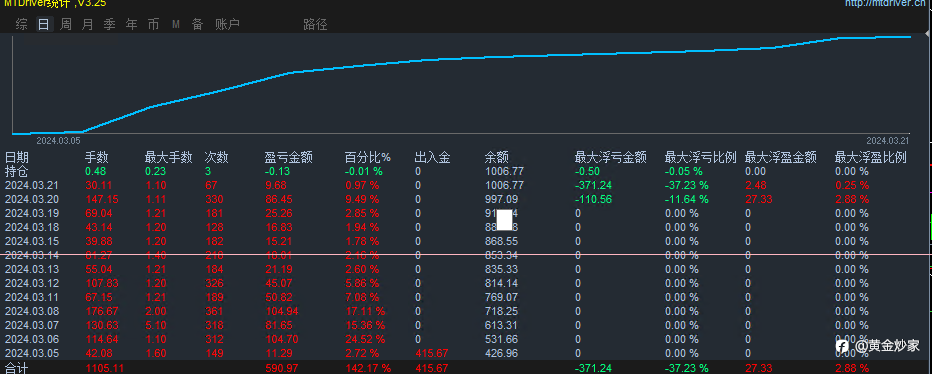Click the 路径 path button
The height and width of the screenshot is (374, 932).
pyautogui.click(x=315, y=24)
